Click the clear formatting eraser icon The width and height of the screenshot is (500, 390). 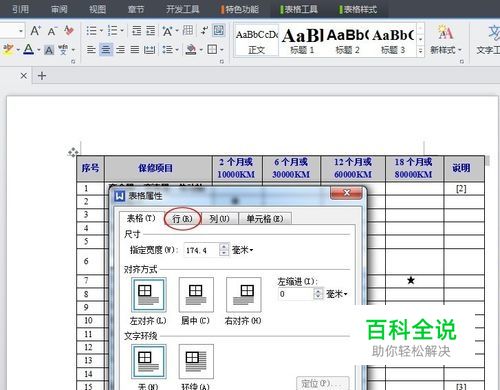[69, 31]
